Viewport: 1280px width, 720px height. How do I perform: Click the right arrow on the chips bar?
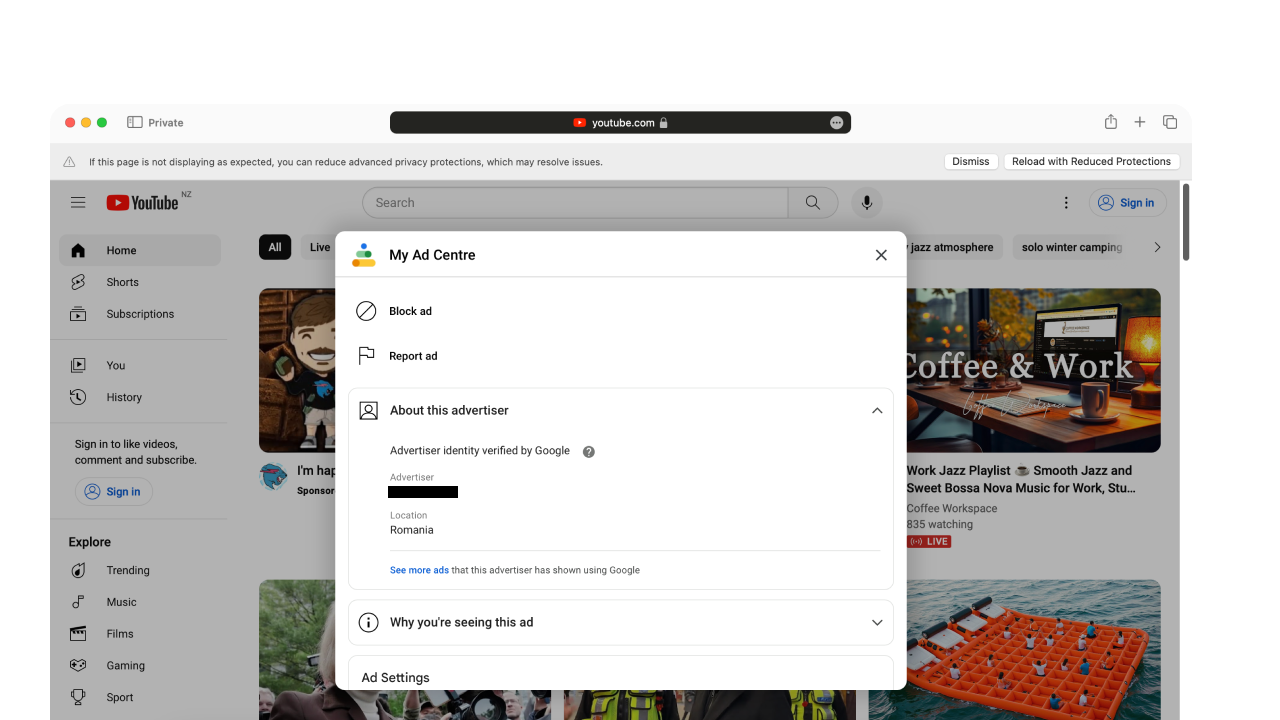click(x=1157, y=247)
